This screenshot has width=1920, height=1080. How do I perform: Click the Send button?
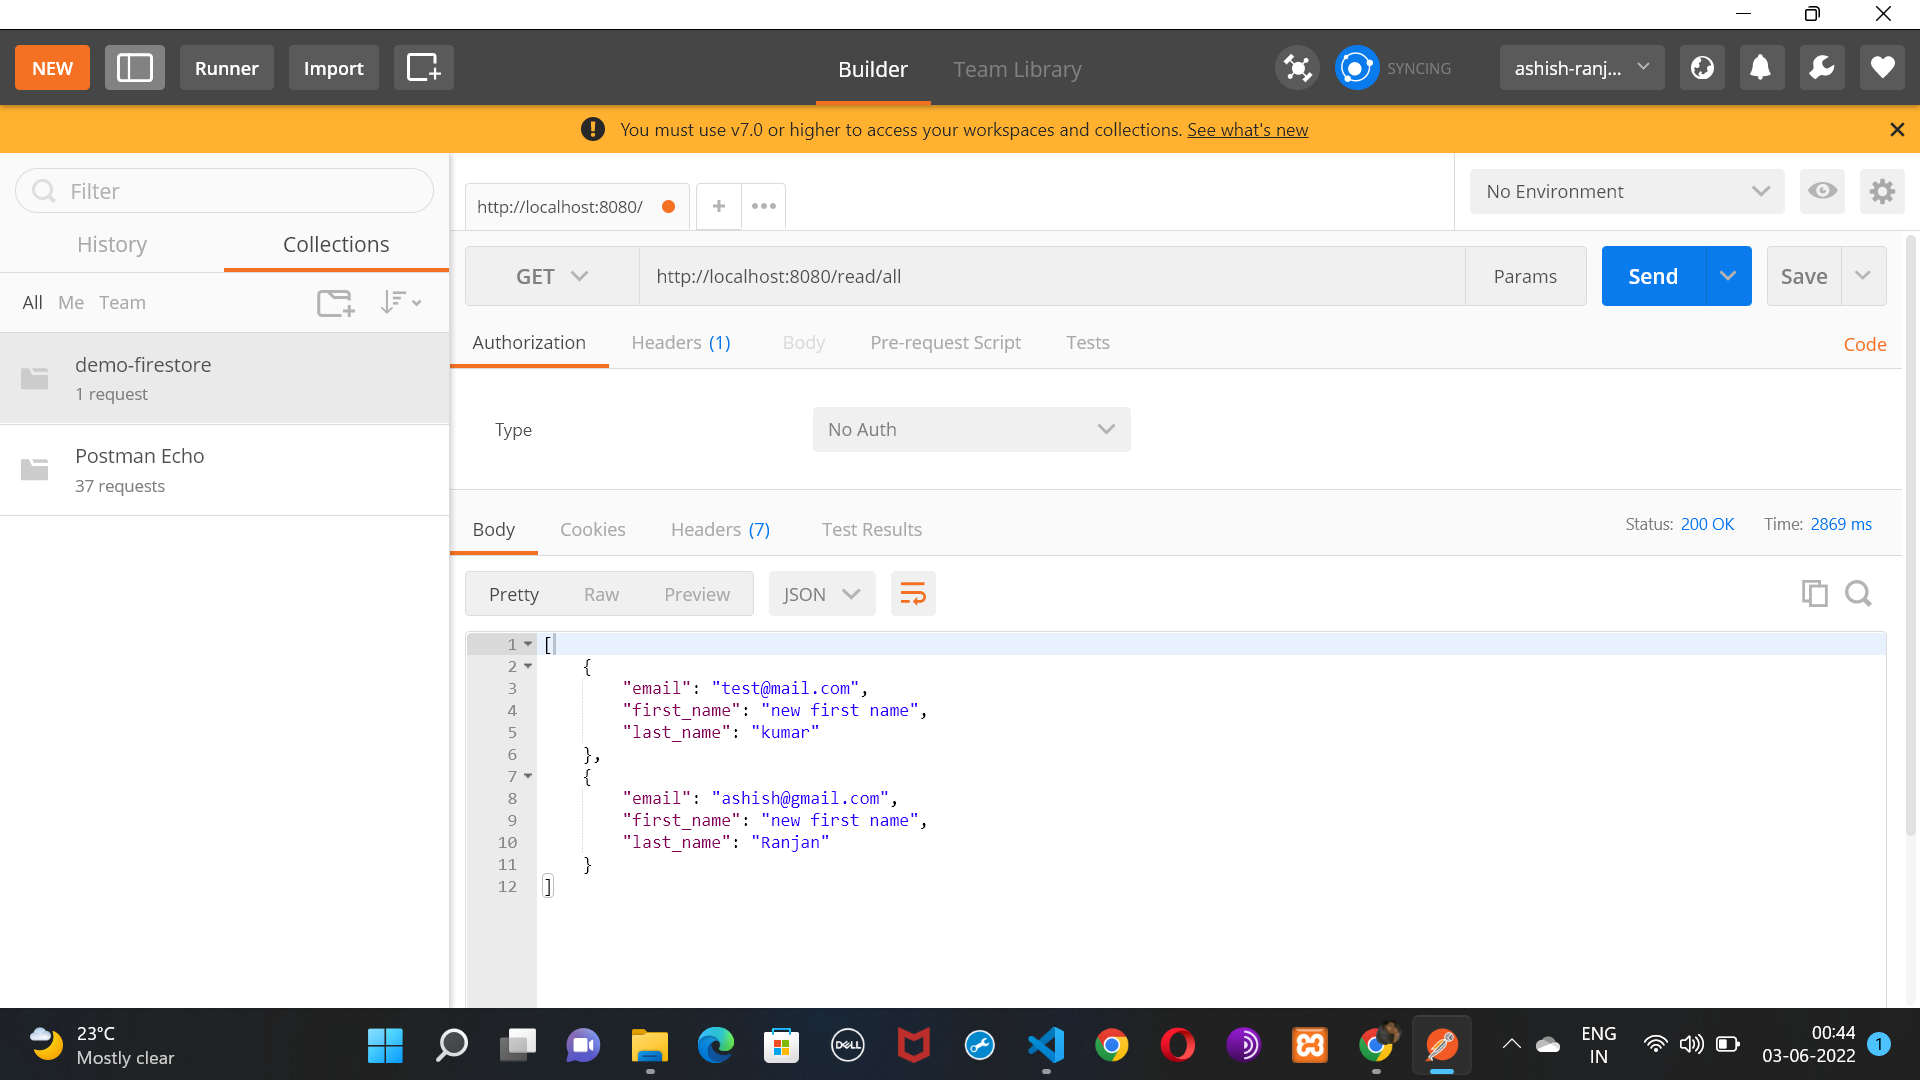pos(1651,276)
